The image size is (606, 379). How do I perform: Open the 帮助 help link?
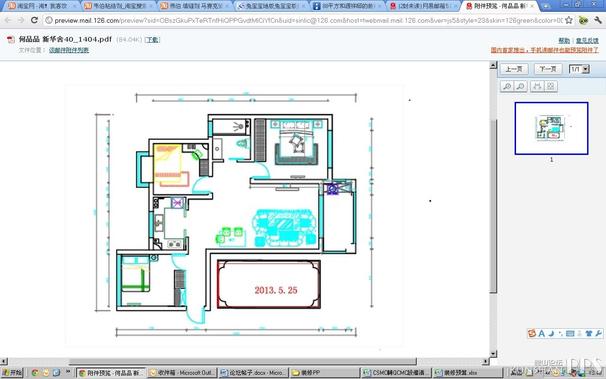click(x=564, y=41)
